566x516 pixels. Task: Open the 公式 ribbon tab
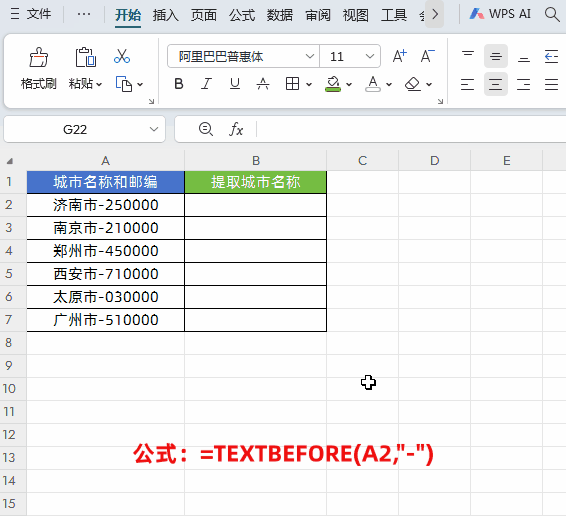242,15
